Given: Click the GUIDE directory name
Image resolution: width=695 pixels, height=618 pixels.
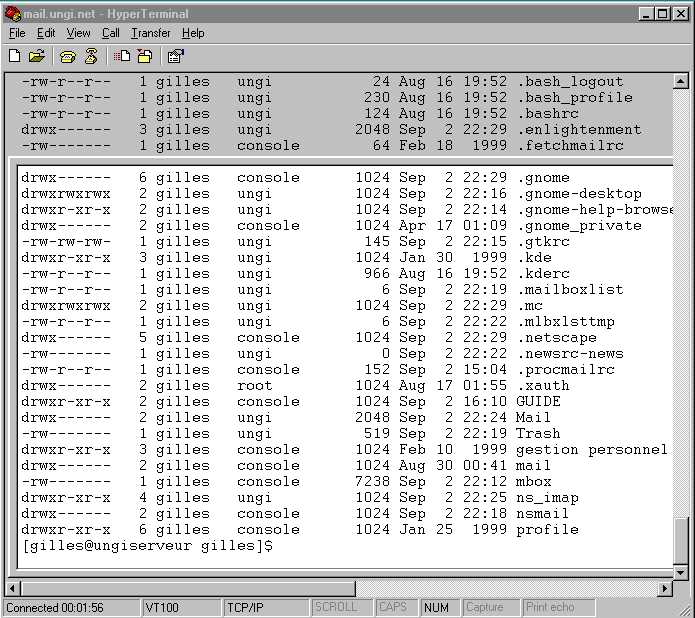Looking at the screenshot, I should (539, 401).
